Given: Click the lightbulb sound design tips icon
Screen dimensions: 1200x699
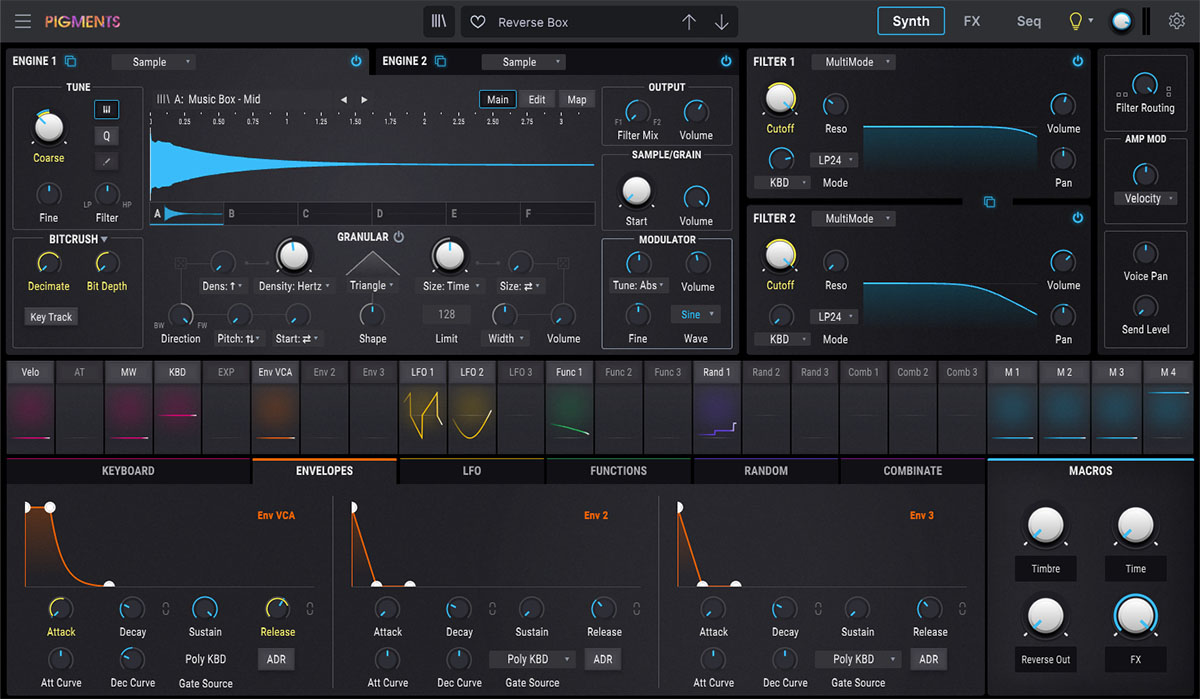Looking at the screenshot, I should coord(1076,21).
